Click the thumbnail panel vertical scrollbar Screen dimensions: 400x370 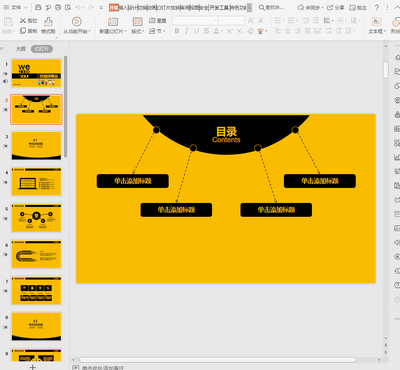tap(66, 106)
